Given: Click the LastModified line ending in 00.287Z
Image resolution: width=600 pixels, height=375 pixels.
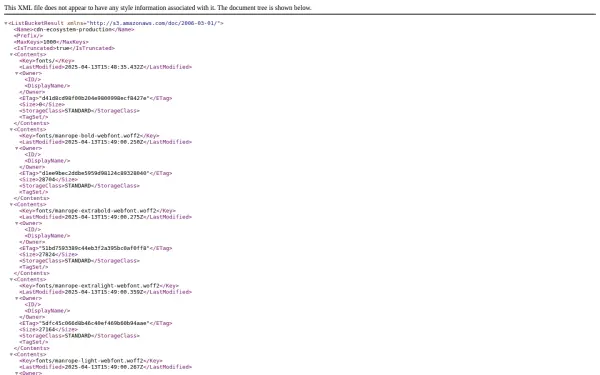Looking at the screenshot, I should pos(106,367).
